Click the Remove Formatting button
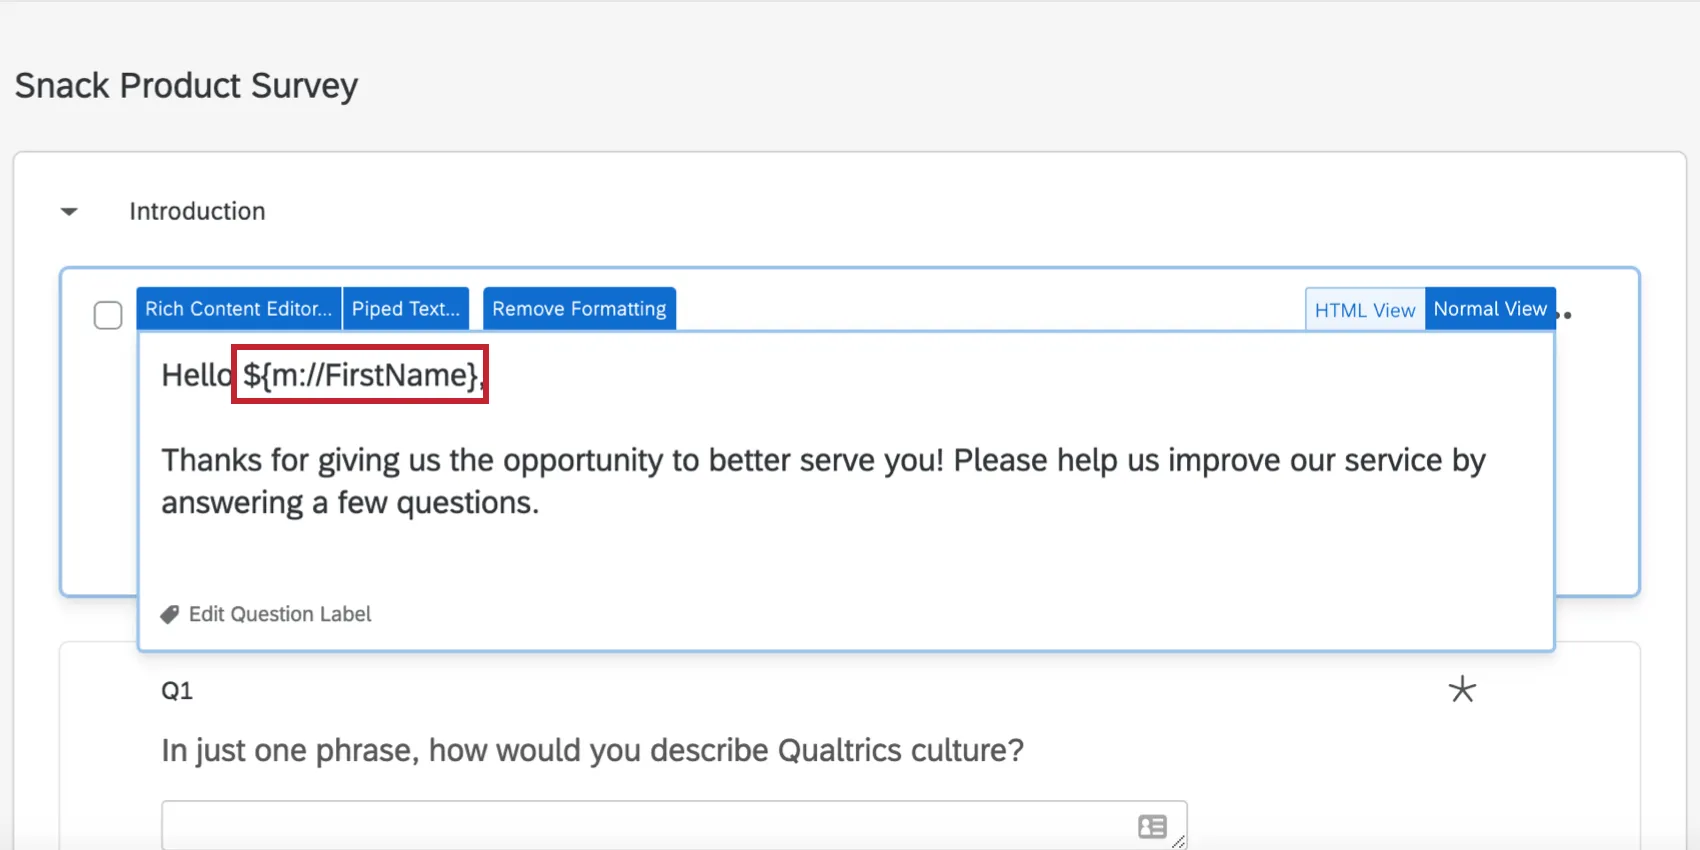This screenshot has width=1700, height=850. click(579, 309)
